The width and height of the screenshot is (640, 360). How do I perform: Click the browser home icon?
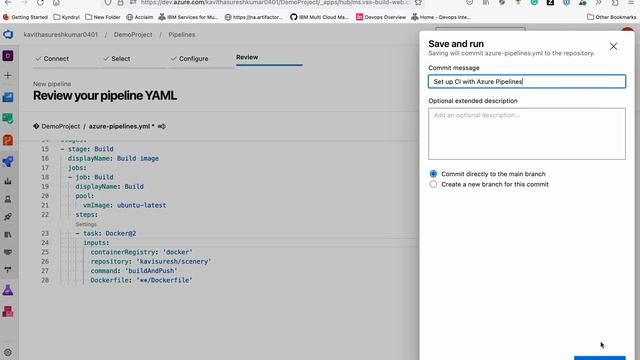tap(56, 2)
